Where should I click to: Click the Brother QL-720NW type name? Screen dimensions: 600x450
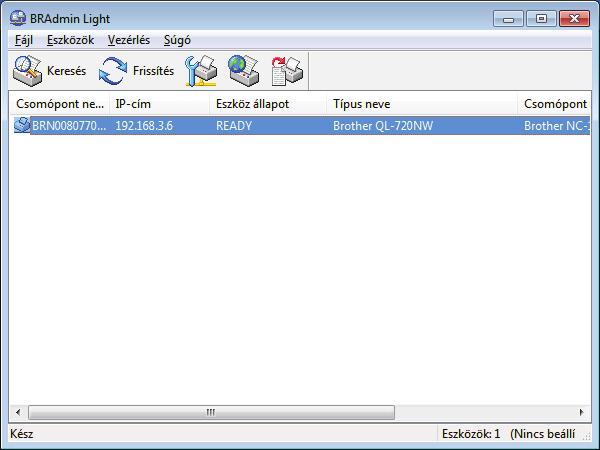[383, 126]
